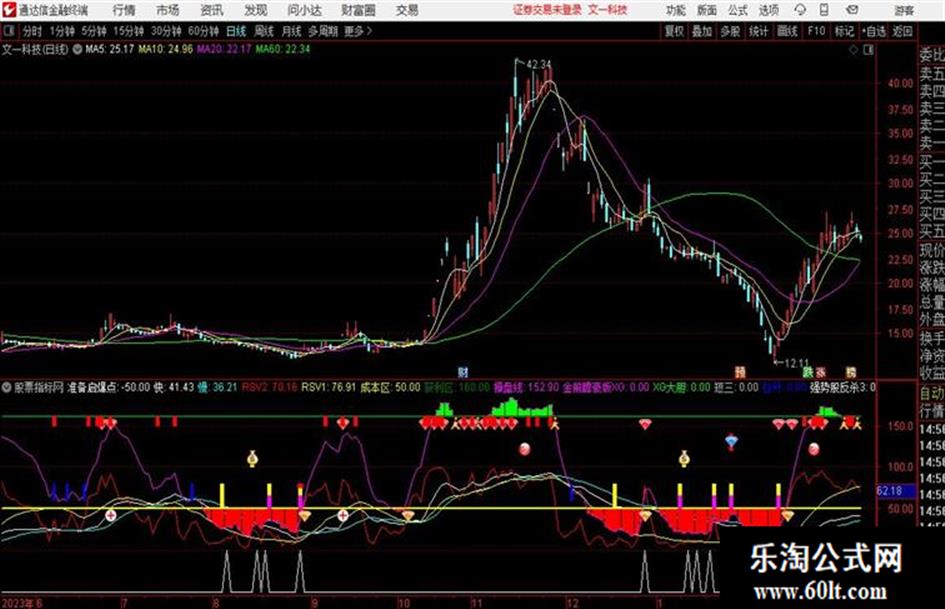
Task: Expand MA indicator settings dropdown next to 文一科技
Action: click(77, 49)
